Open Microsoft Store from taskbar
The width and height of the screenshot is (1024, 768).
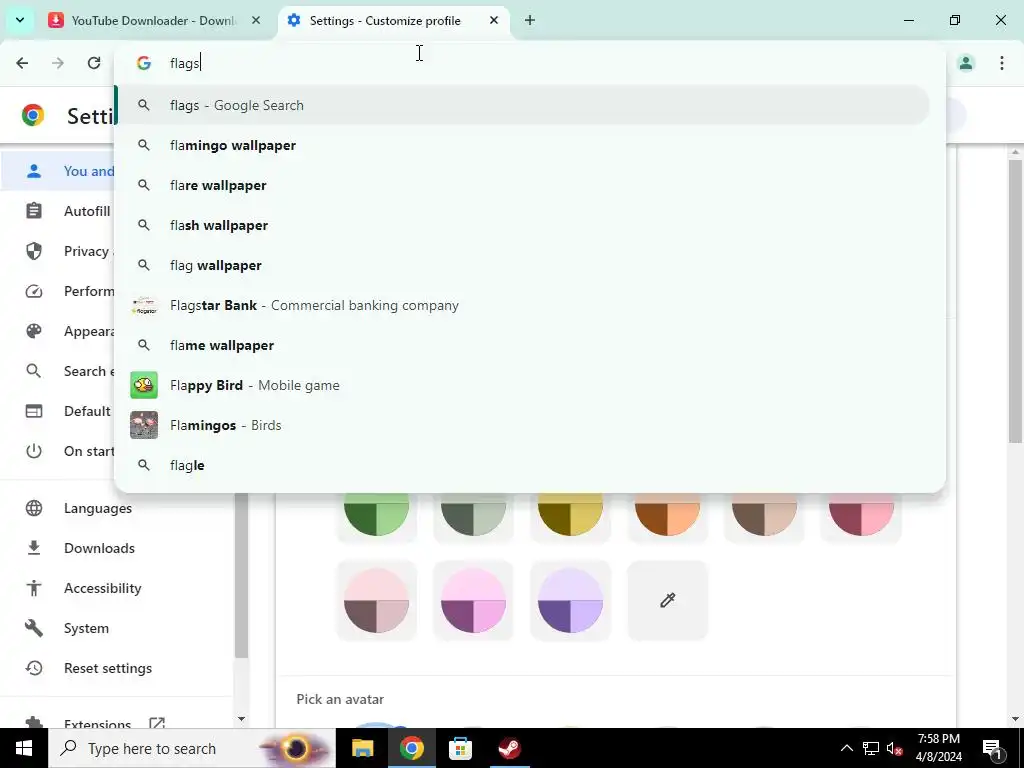click(460, 748)
